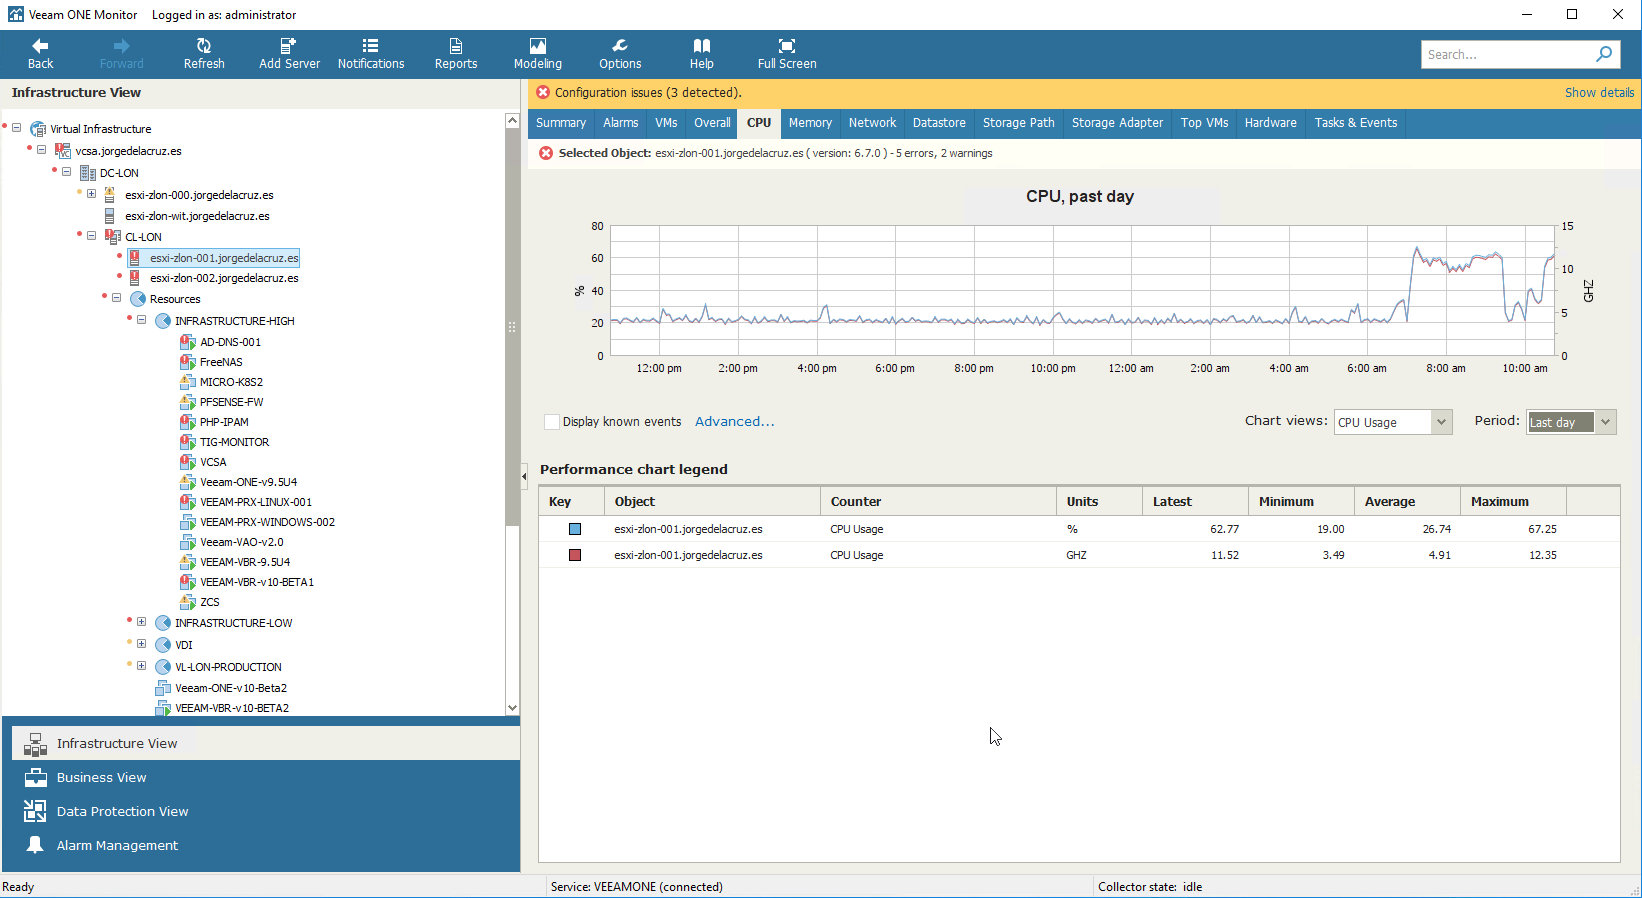Click the Data Protection View icon

click(35, 812)
